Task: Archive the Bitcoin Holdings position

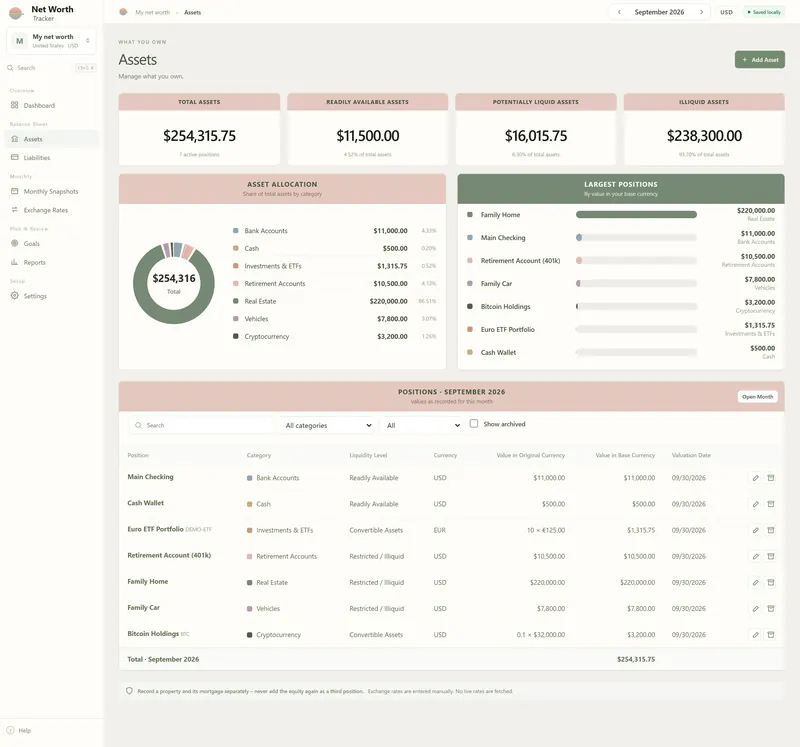Action: [x=771, y=635]
